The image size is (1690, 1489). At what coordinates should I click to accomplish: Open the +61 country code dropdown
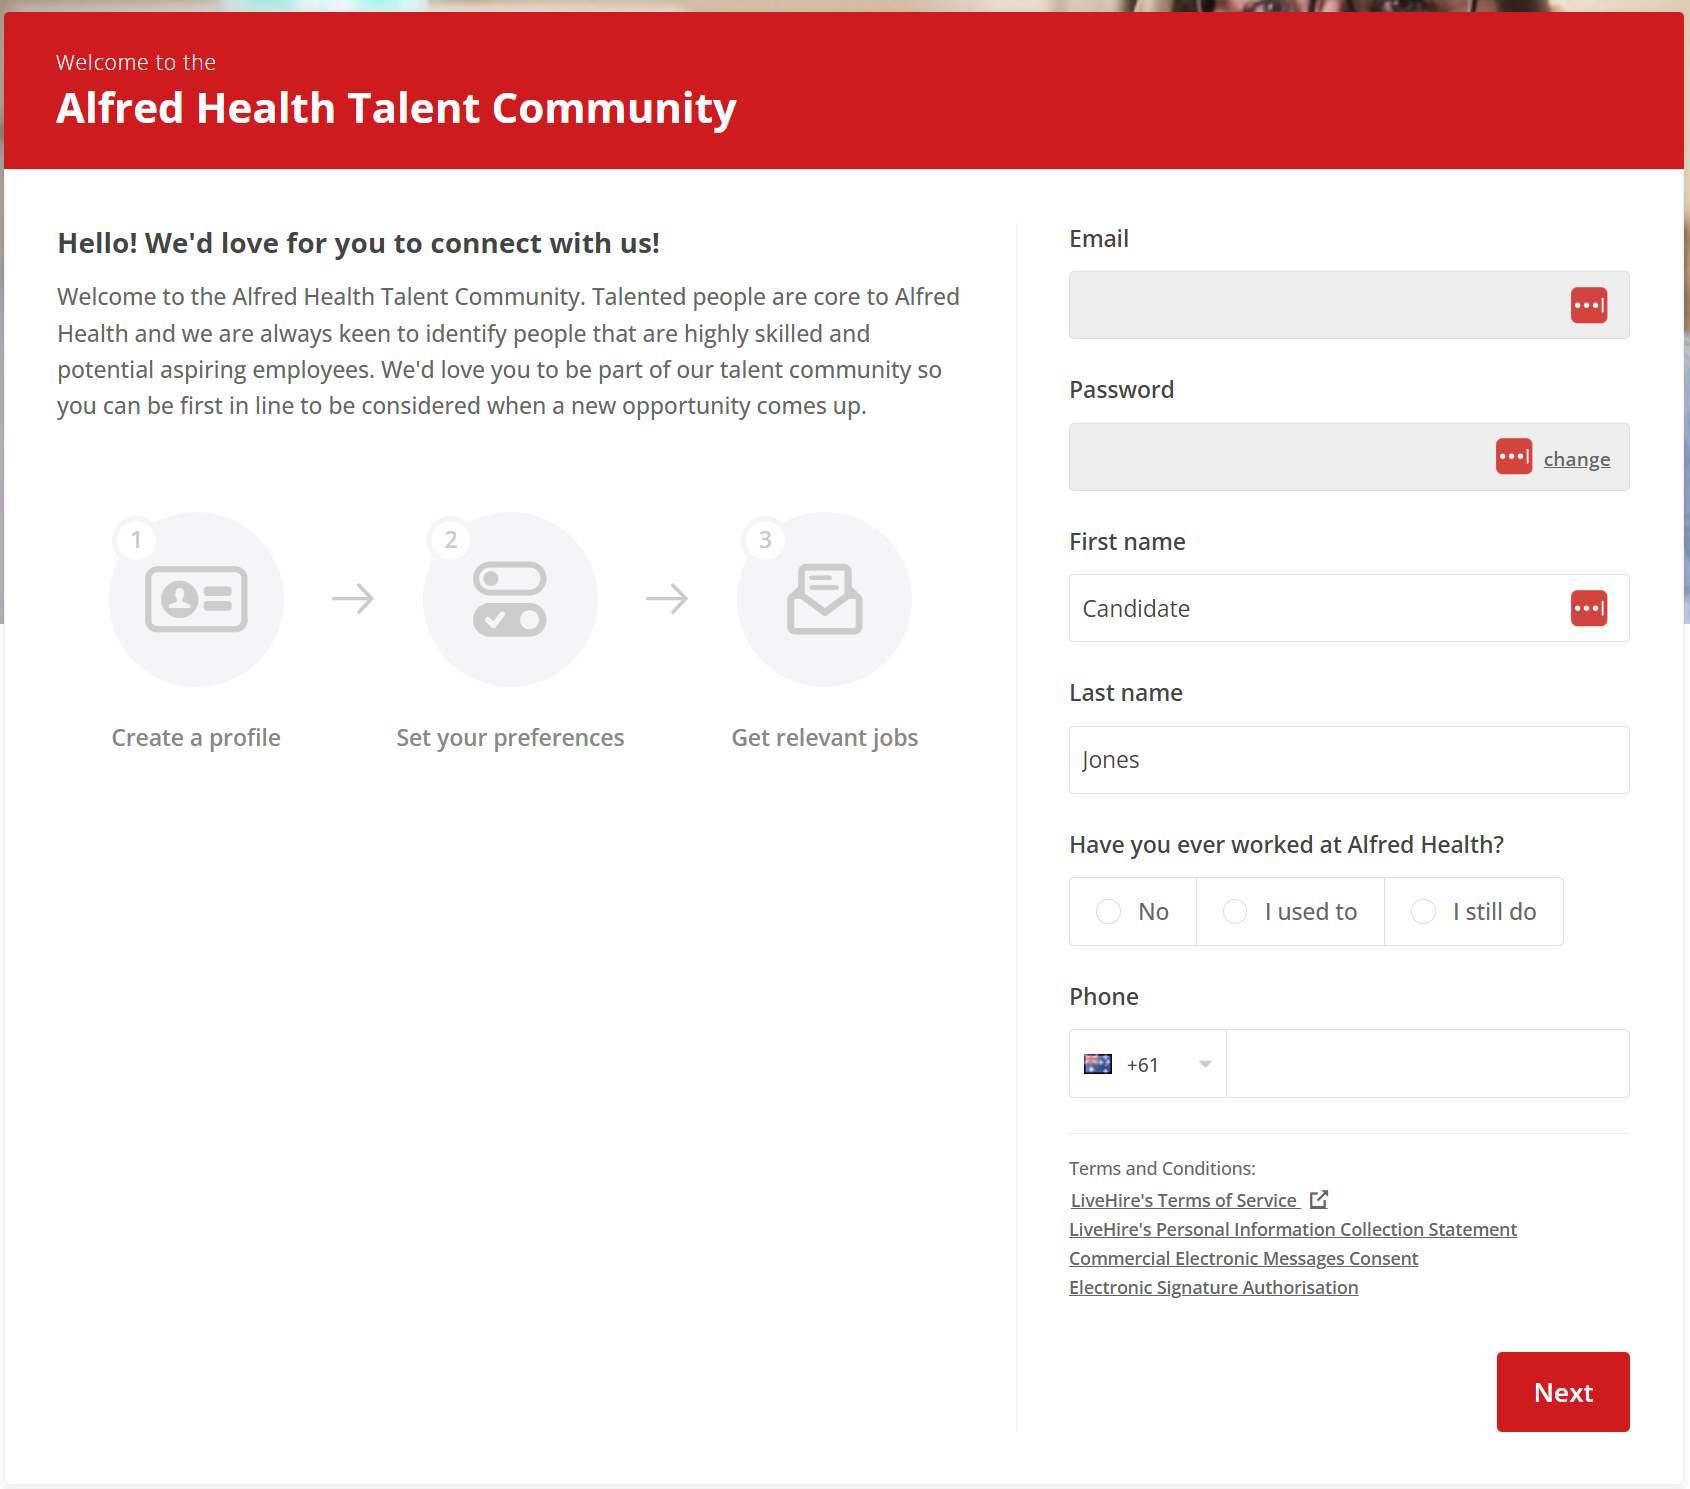tap(1148, 1064)
